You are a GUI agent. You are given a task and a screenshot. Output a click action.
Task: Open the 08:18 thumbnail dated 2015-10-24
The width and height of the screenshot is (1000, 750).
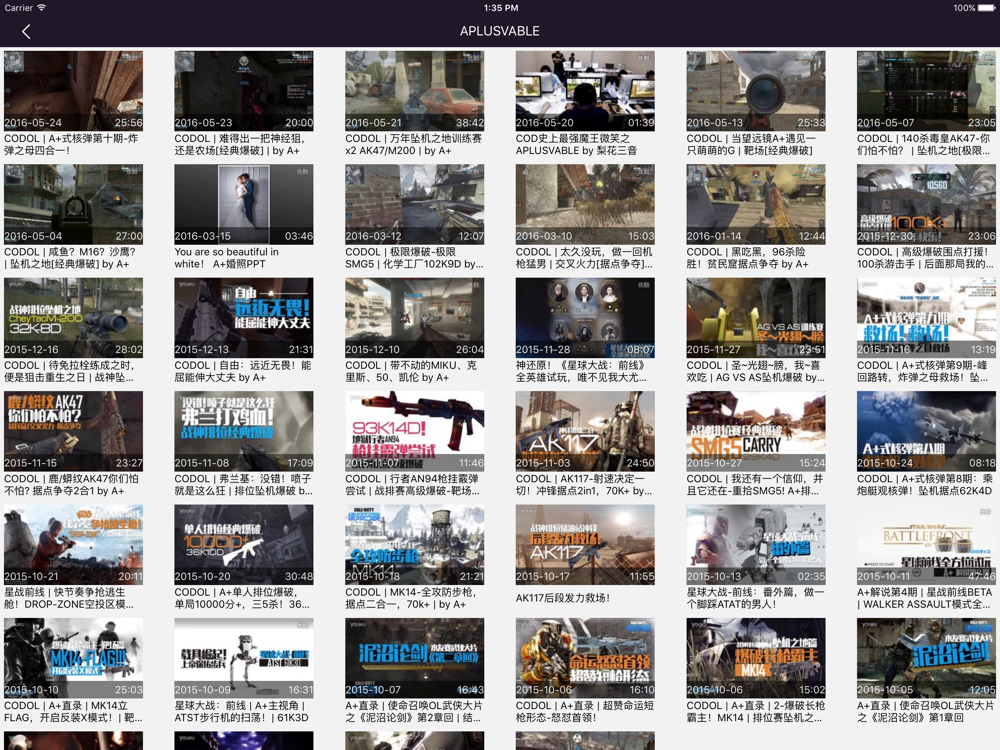coord(926,431)
